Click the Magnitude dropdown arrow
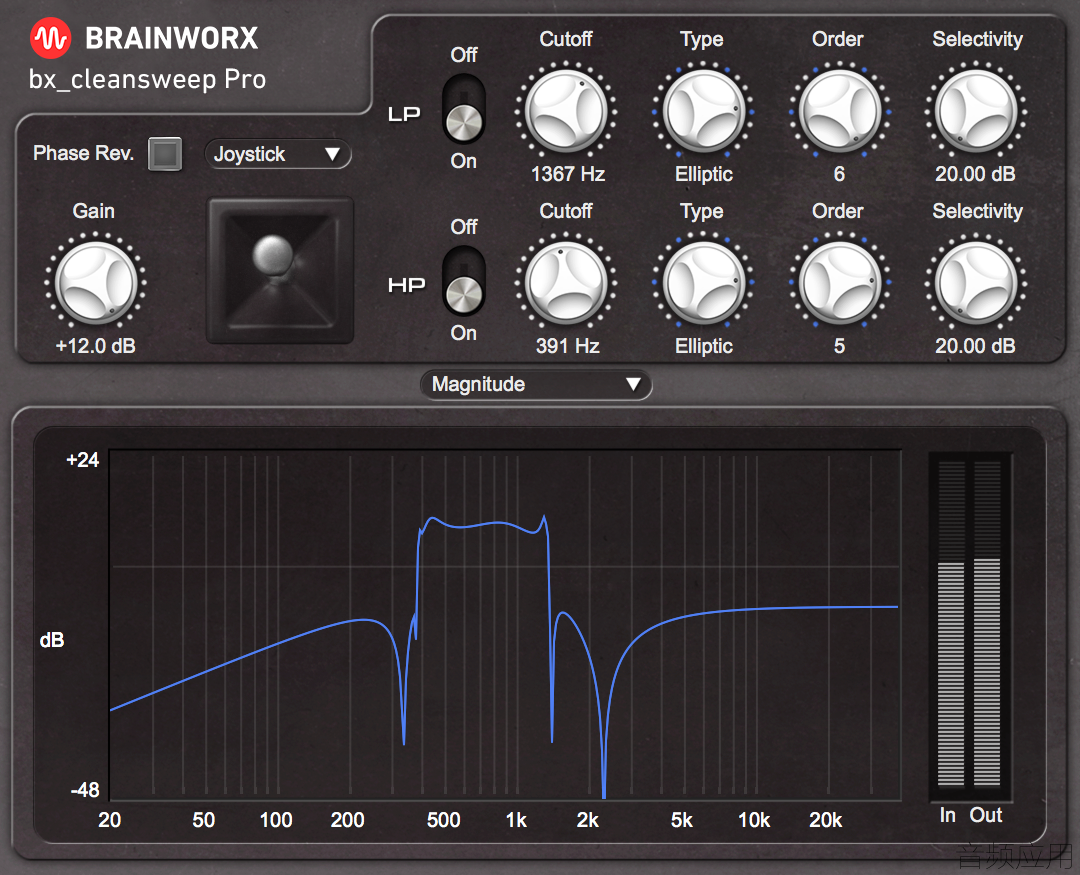The image size is (1080, 875). tap(633, 384)
